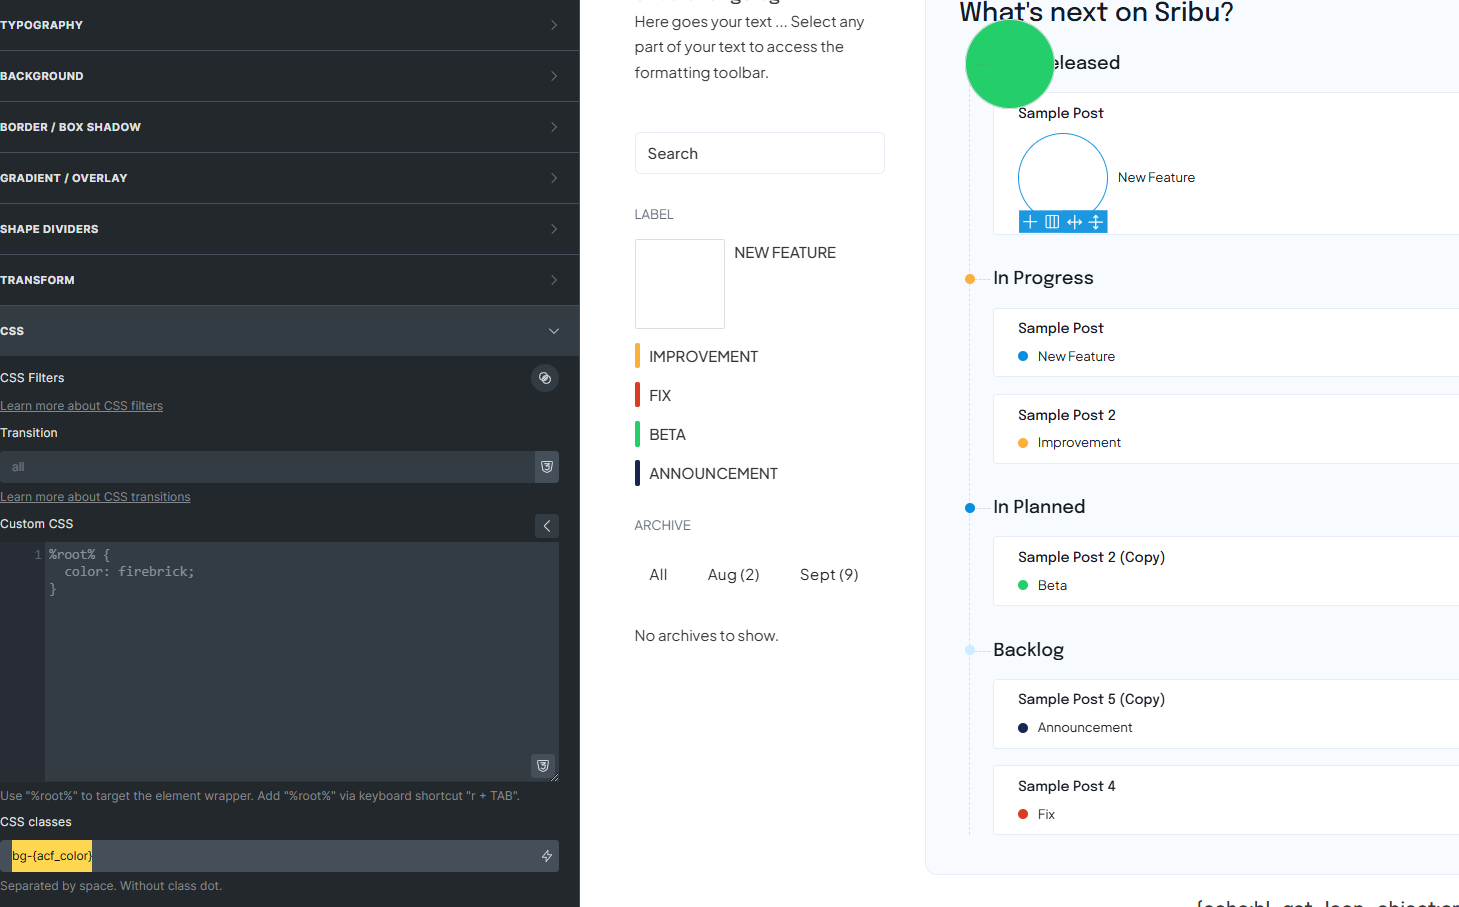The image size is (1459, 907).
Task: Open dynamic data lightning bolt for CSS classes
Action: 547,856
